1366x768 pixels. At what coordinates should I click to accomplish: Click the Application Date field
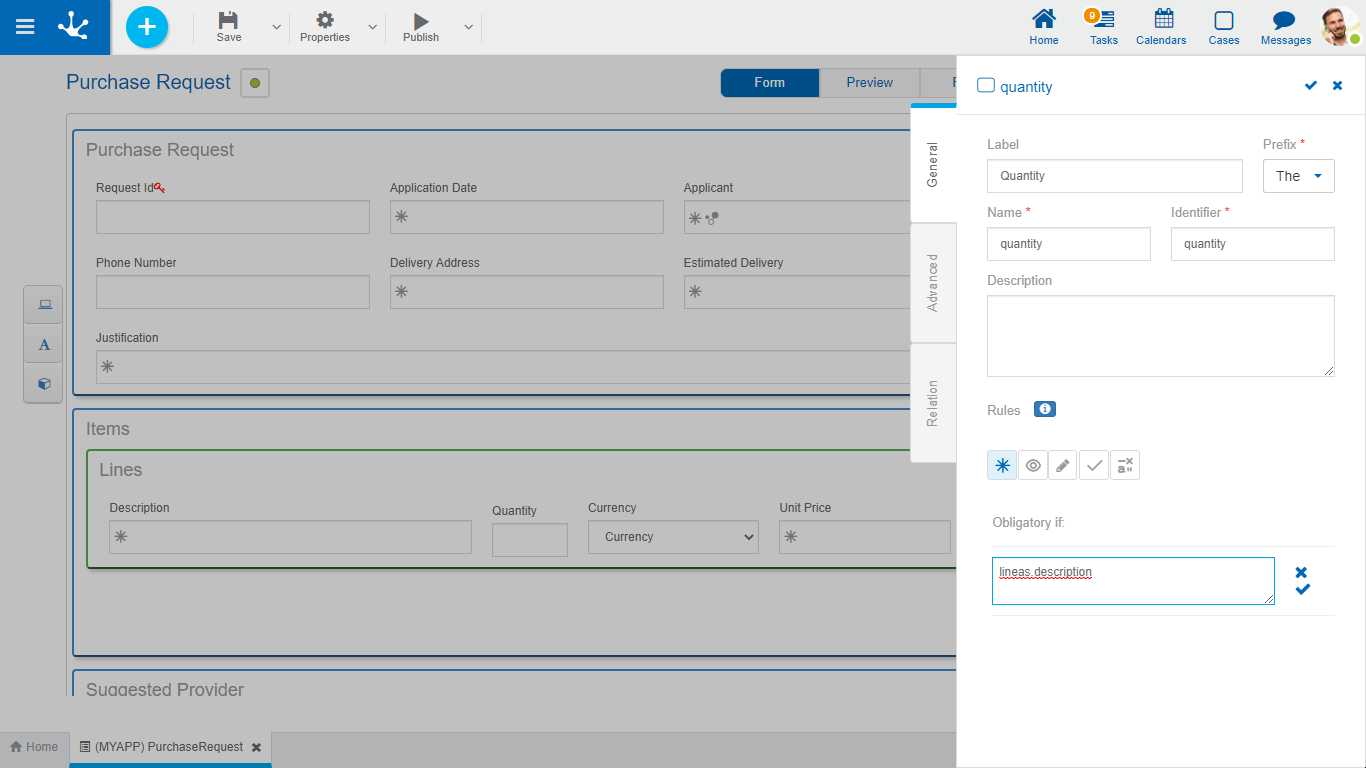tap(527, 217)
